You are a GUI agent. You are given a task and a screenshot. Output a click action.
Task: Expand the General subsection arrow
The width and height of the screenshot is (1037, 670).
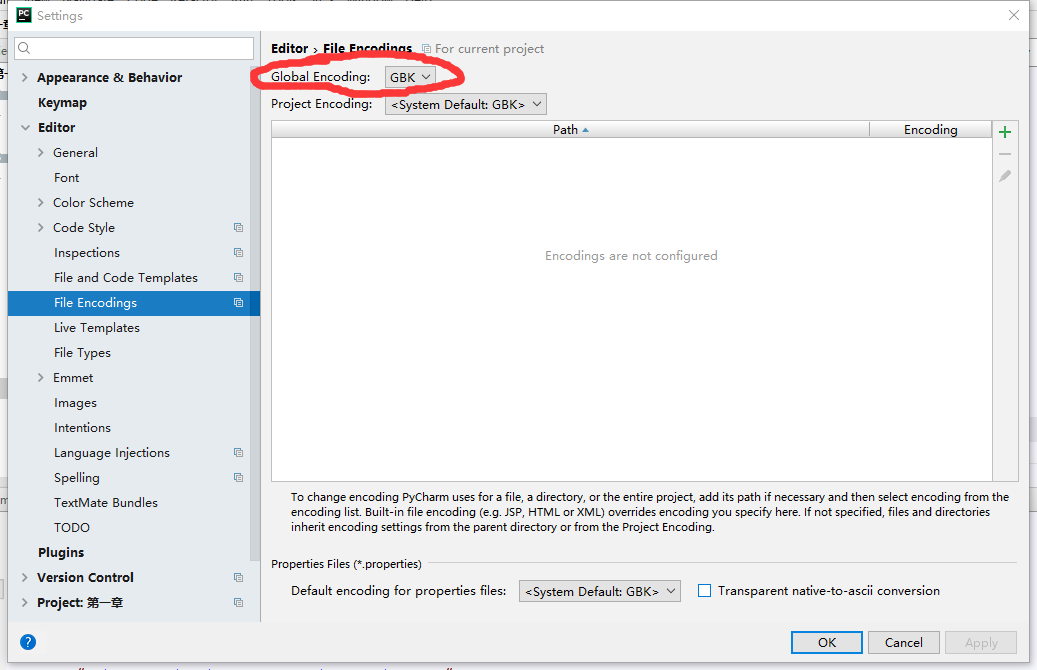point(40,153)
